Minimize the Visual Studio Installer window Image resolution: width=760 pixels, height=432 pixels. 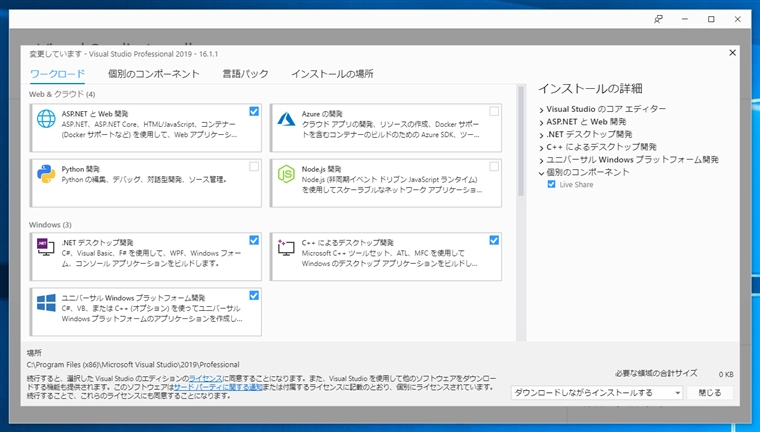684,19
